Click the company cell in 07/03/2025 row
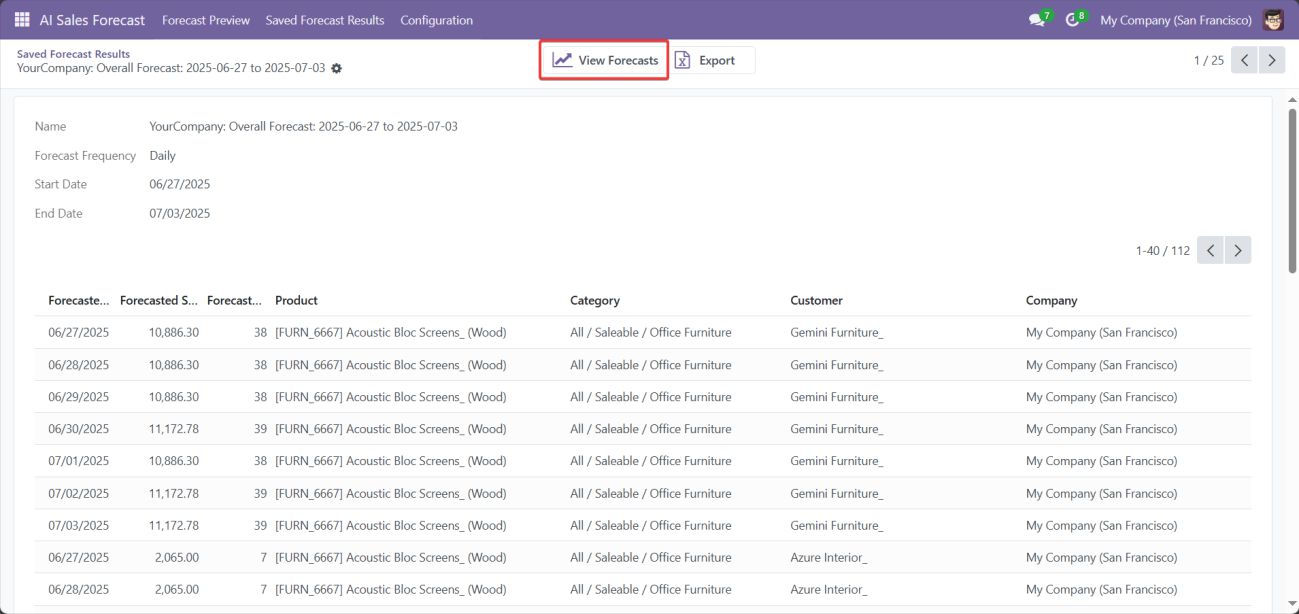This screenshot has width=1299, height=614. pos(1102,525)
